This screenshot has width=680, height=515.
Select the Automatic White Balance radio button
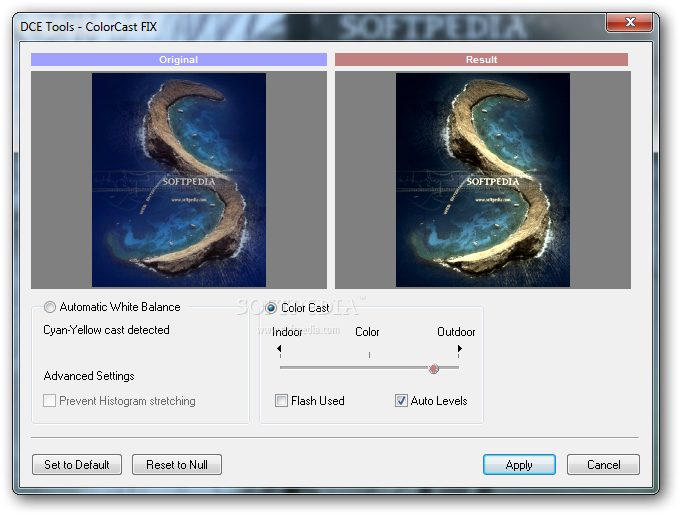pyautogui.click(x=50, y=307)
